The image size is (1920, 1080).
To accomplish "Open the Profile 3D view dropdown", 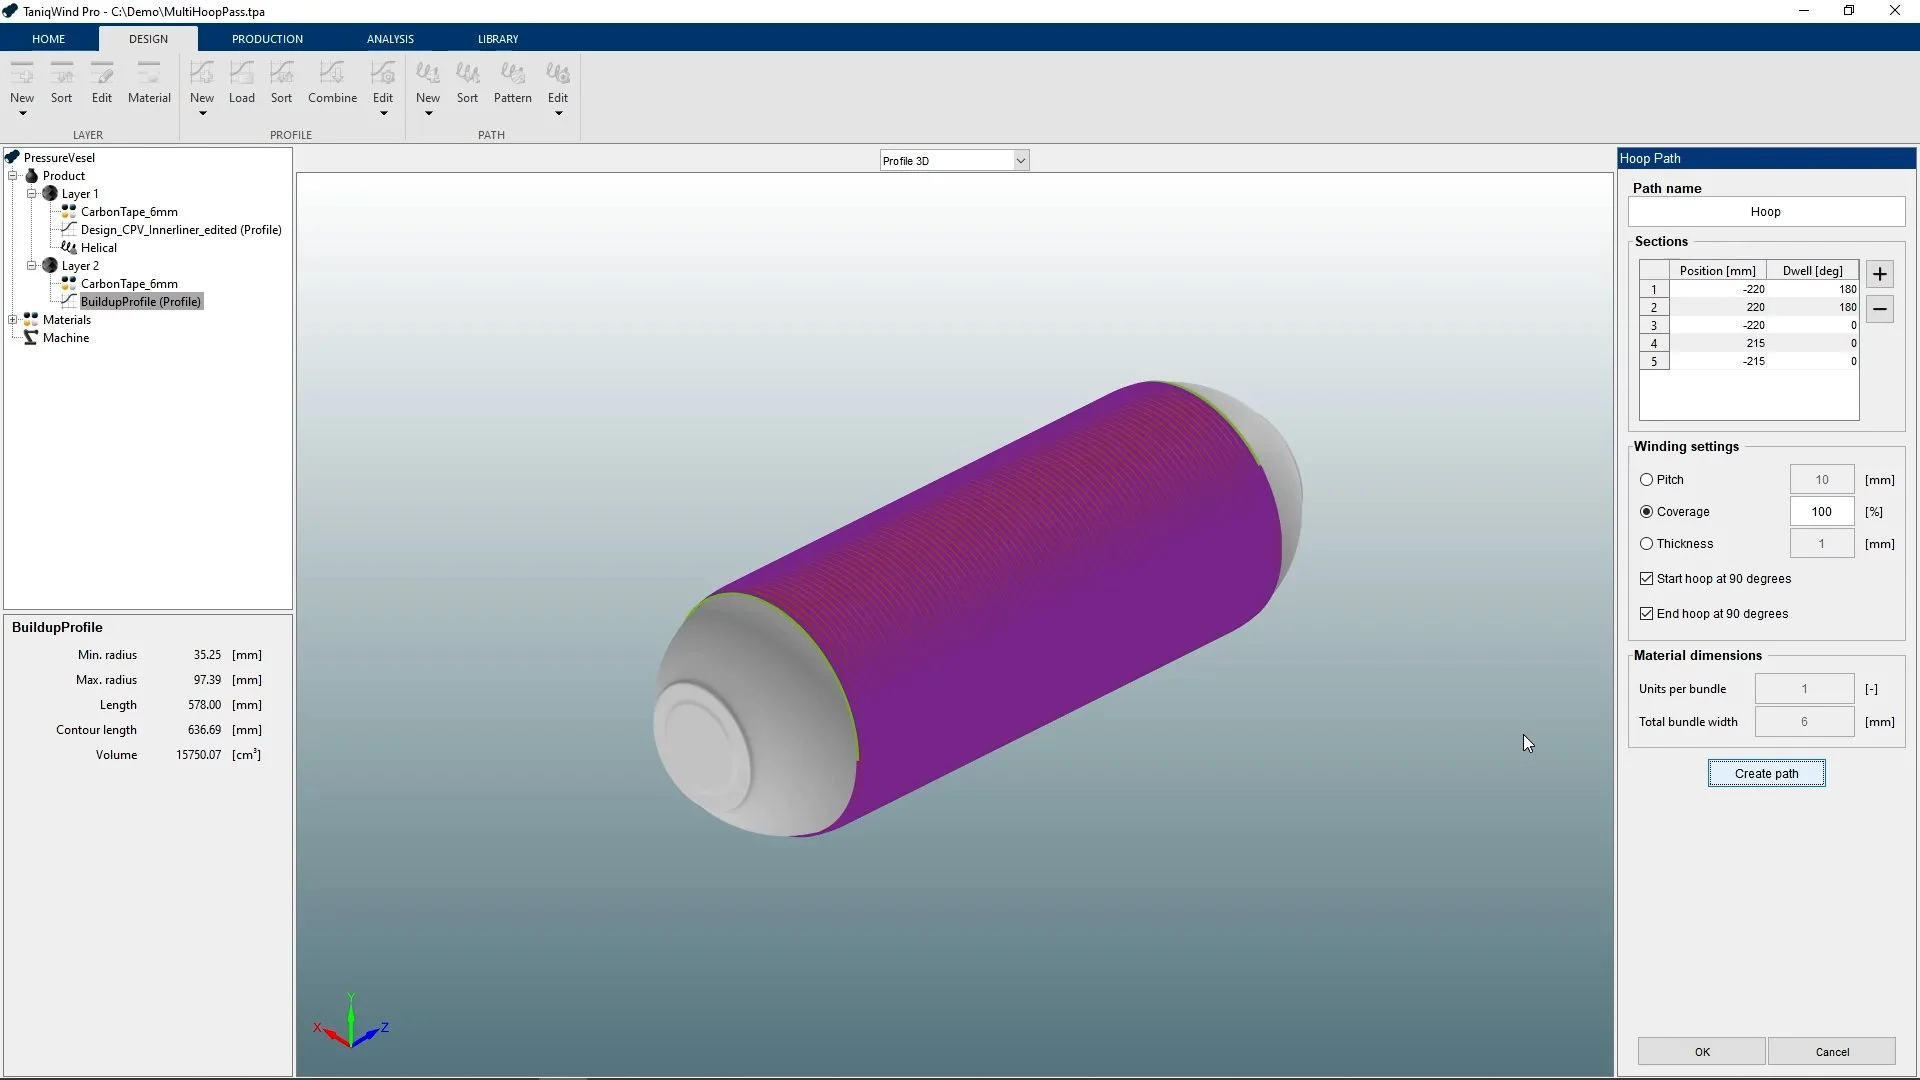I will [x=1020, y=161].
